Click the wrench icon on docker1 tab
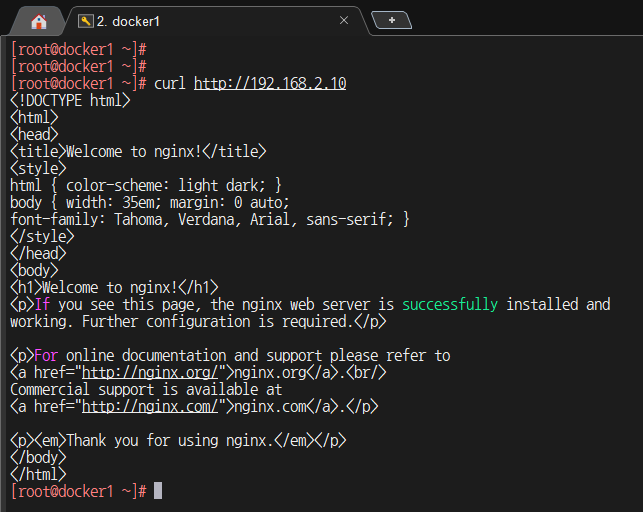Viewport: 643px width, 512px height. pyautogui.click(x=85, y=21)
